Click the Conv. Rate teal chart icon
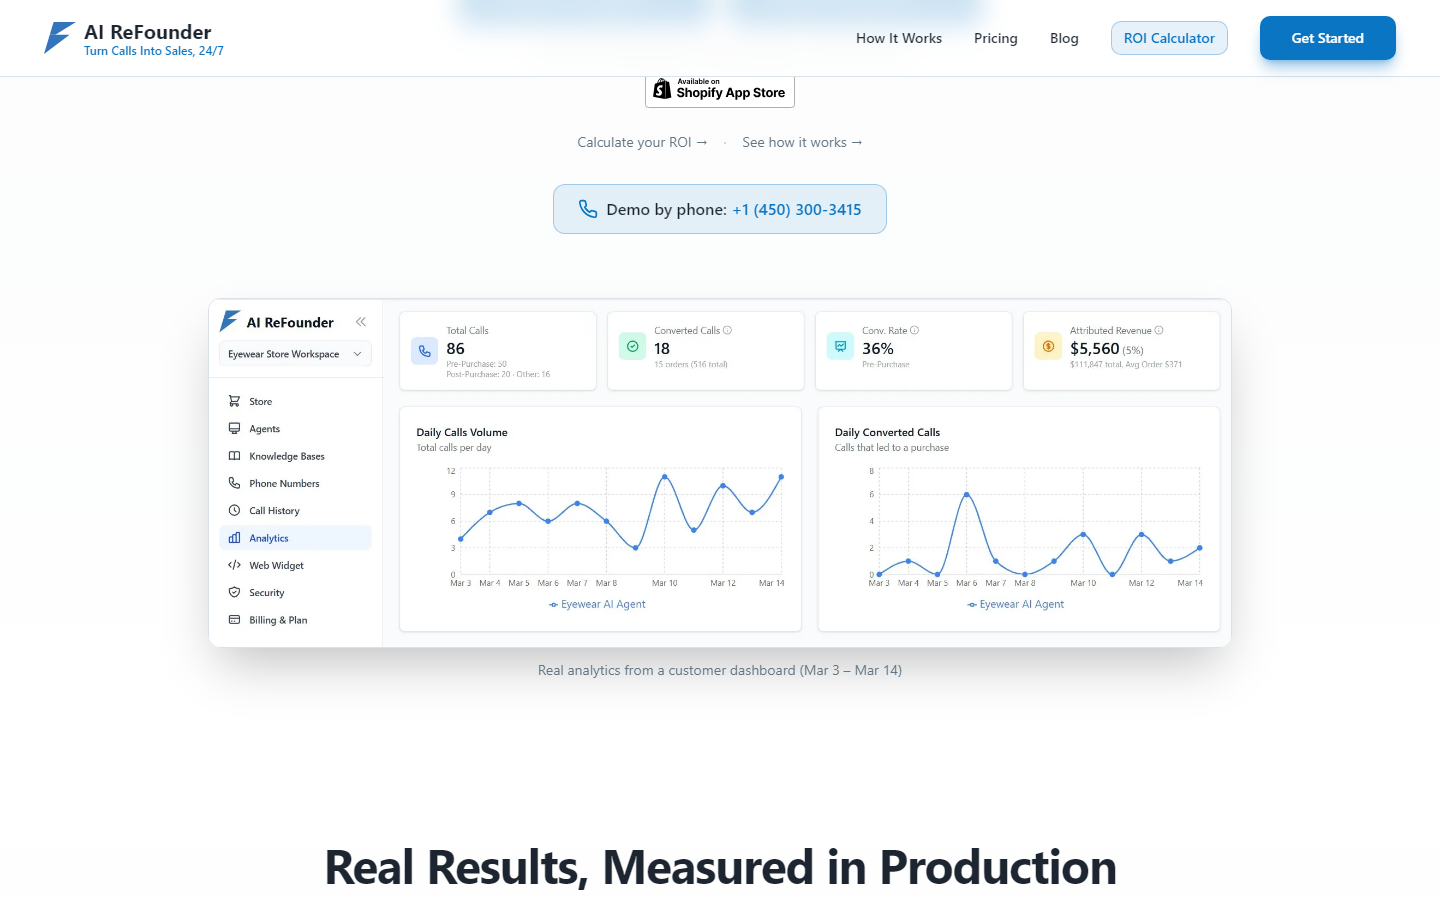 point(840,347)
